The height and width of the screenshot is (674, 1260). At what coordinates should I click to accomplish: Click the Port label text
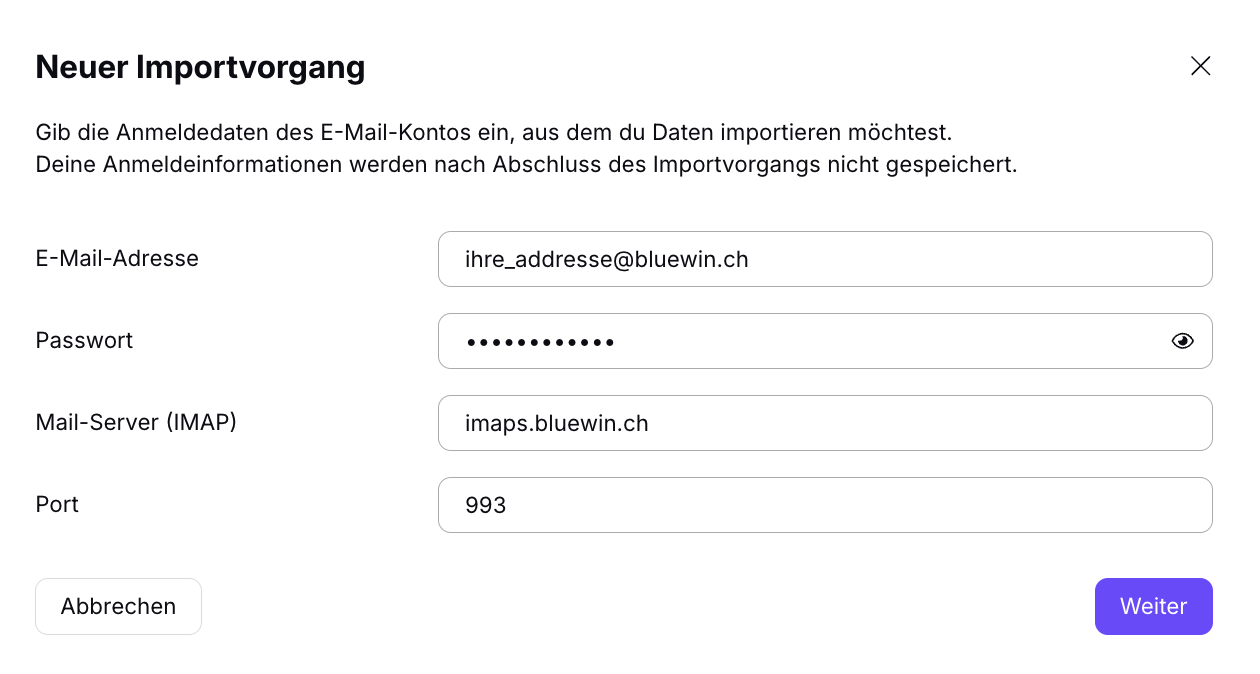(x=57, y=504)
